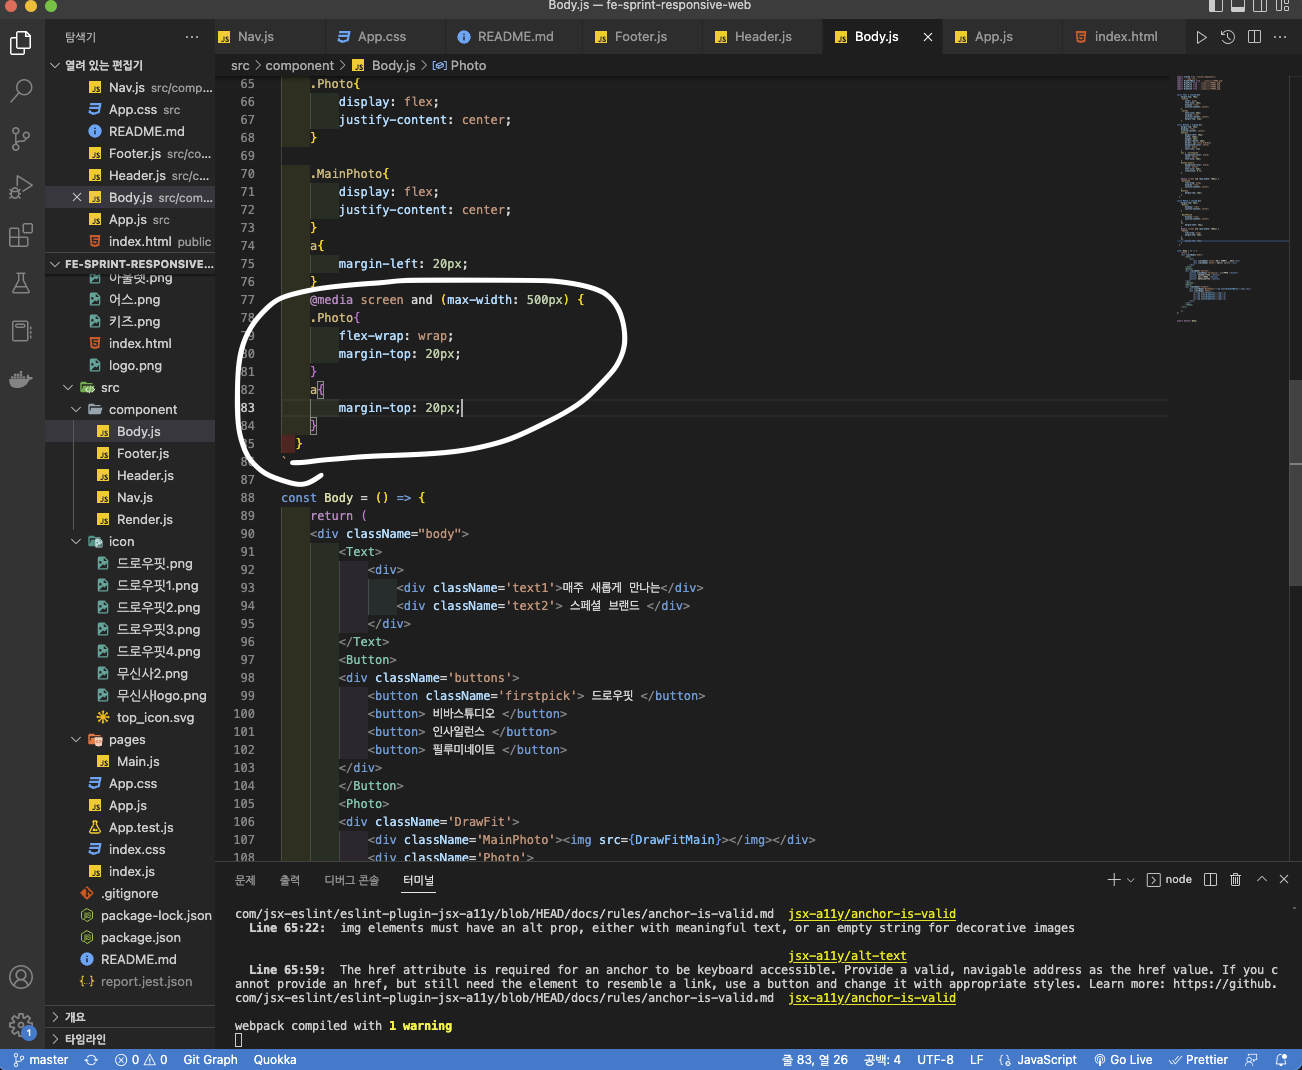Close Body.js in open editors list
Screen dimensions: 1302x1070
(77, 198)
